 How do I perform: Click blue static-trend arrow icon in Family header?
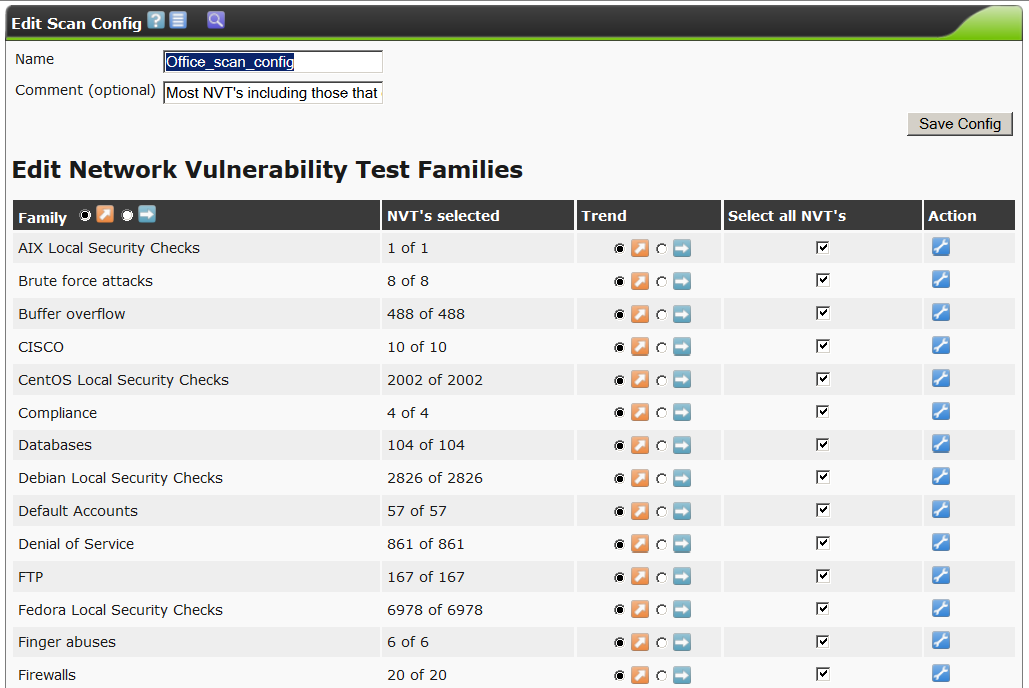coord(147,215)
